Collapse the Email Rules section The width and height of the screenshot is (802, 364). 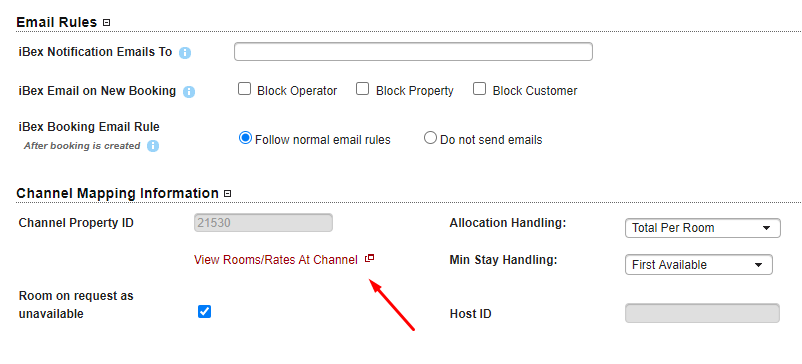point(106,22)
